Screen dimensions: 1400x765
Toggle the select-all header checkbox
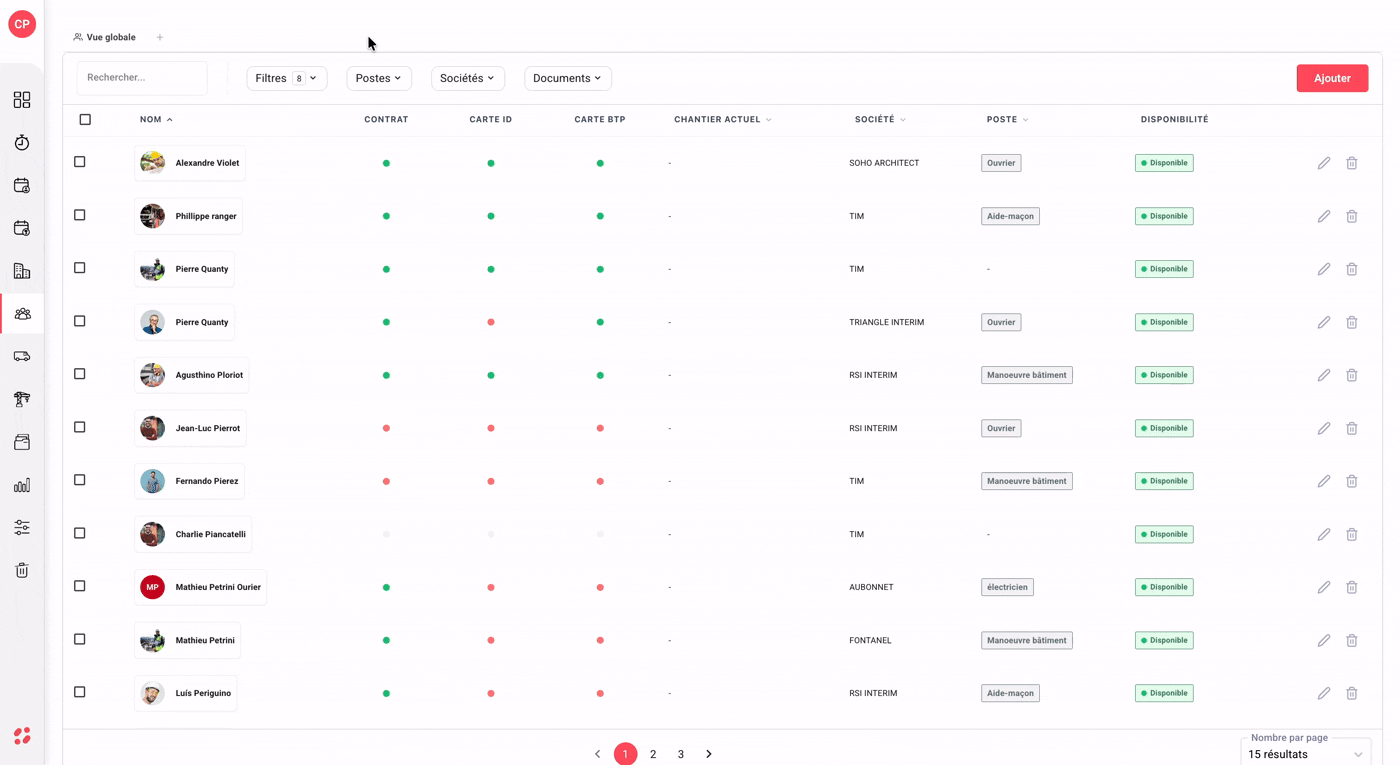click(x=85, y=120)
